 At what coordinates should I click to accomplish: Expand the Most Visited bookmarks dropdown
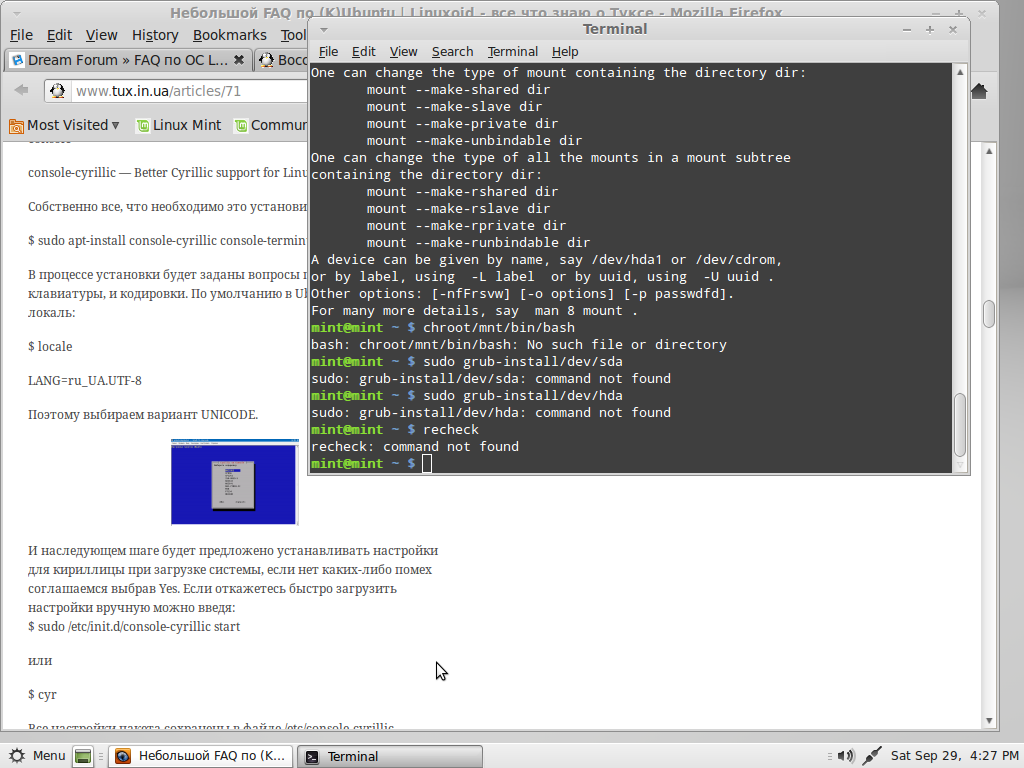point(64,125)
